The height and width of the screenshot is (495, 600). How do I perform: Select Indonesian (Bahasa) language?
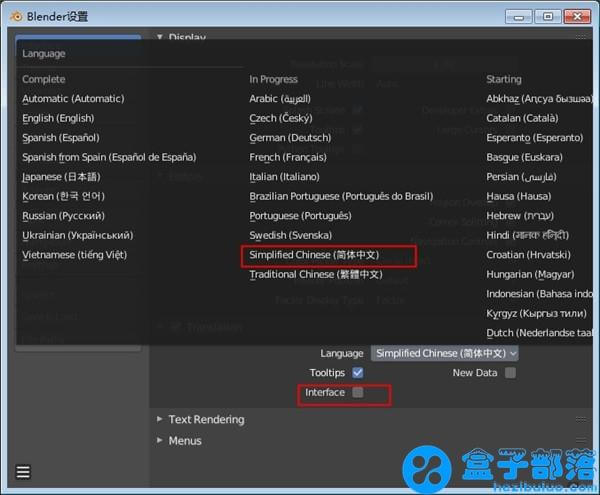tap(539, 294)
